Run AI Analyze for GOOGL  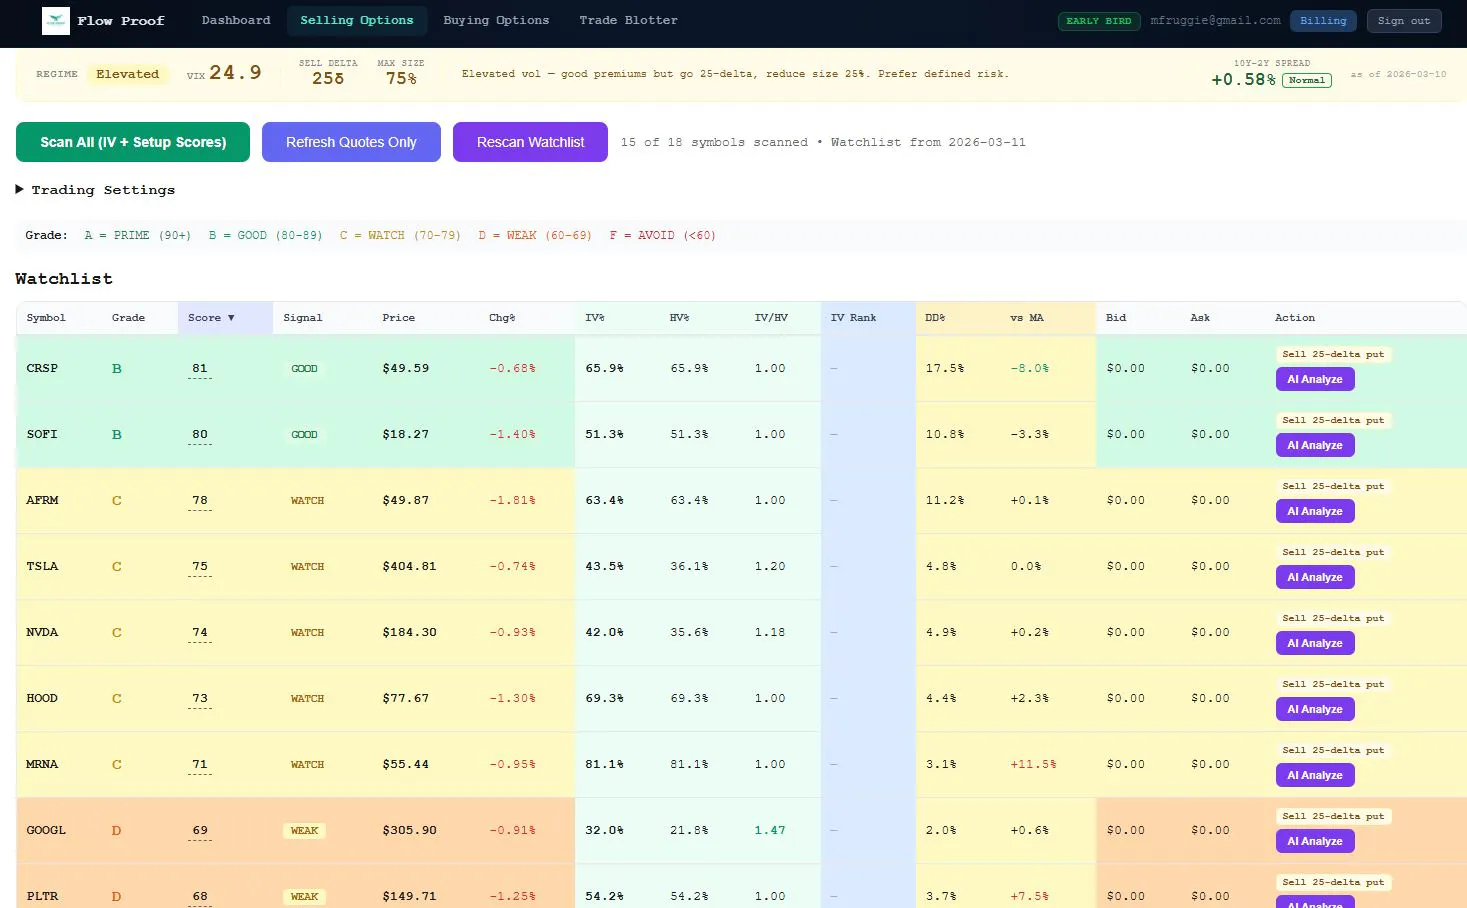(x=1315, y=841)
